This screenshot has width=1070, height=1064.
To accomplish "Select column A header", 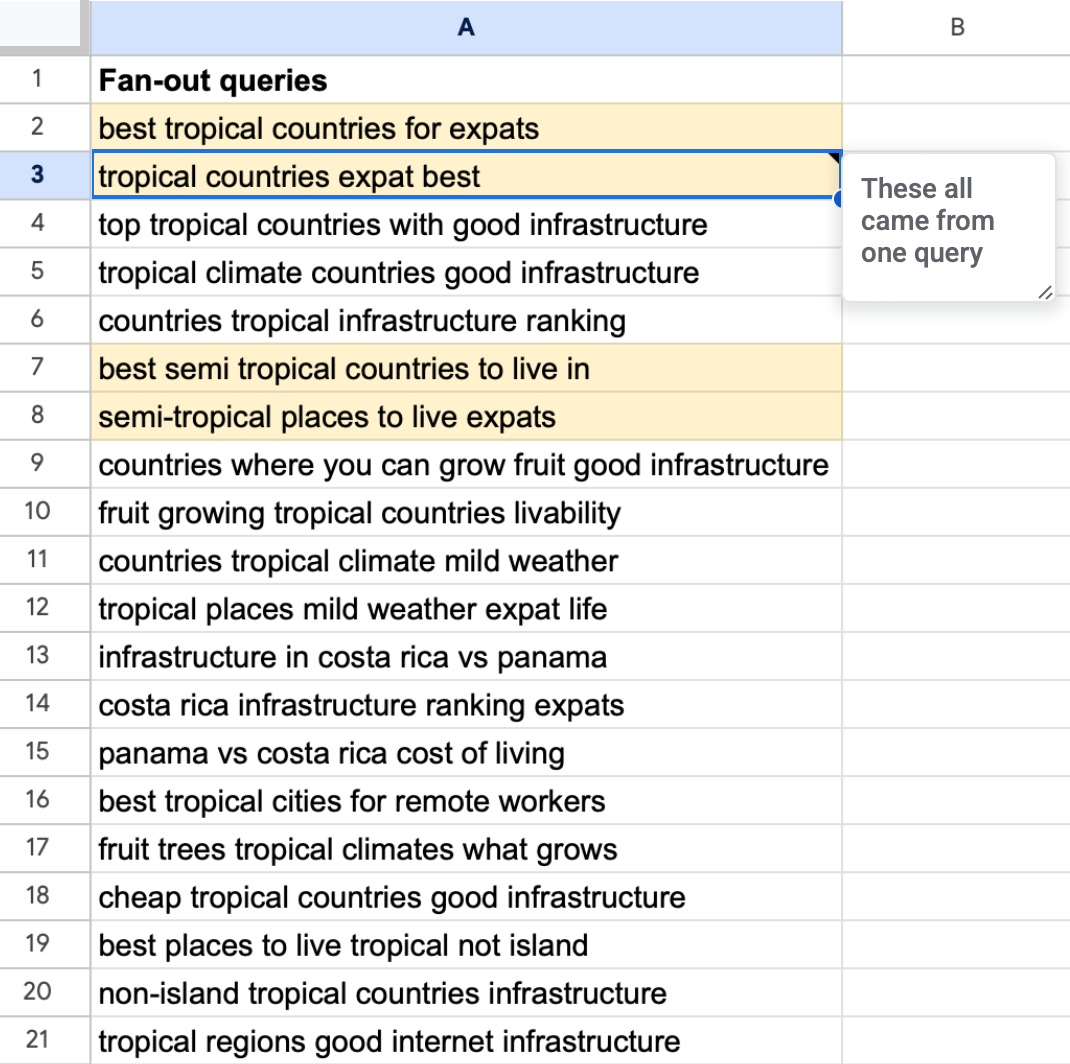I will tap(466, 27).
